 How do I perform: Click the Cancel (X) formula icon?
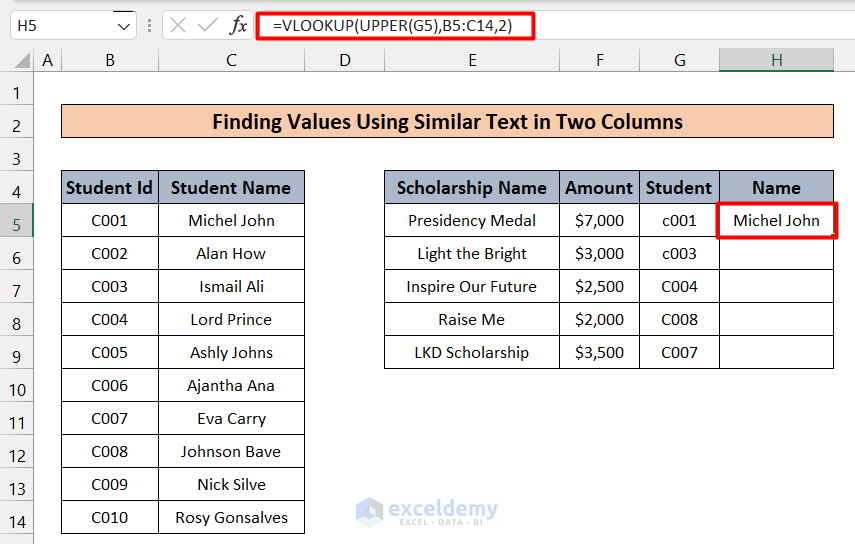(178, 25)
